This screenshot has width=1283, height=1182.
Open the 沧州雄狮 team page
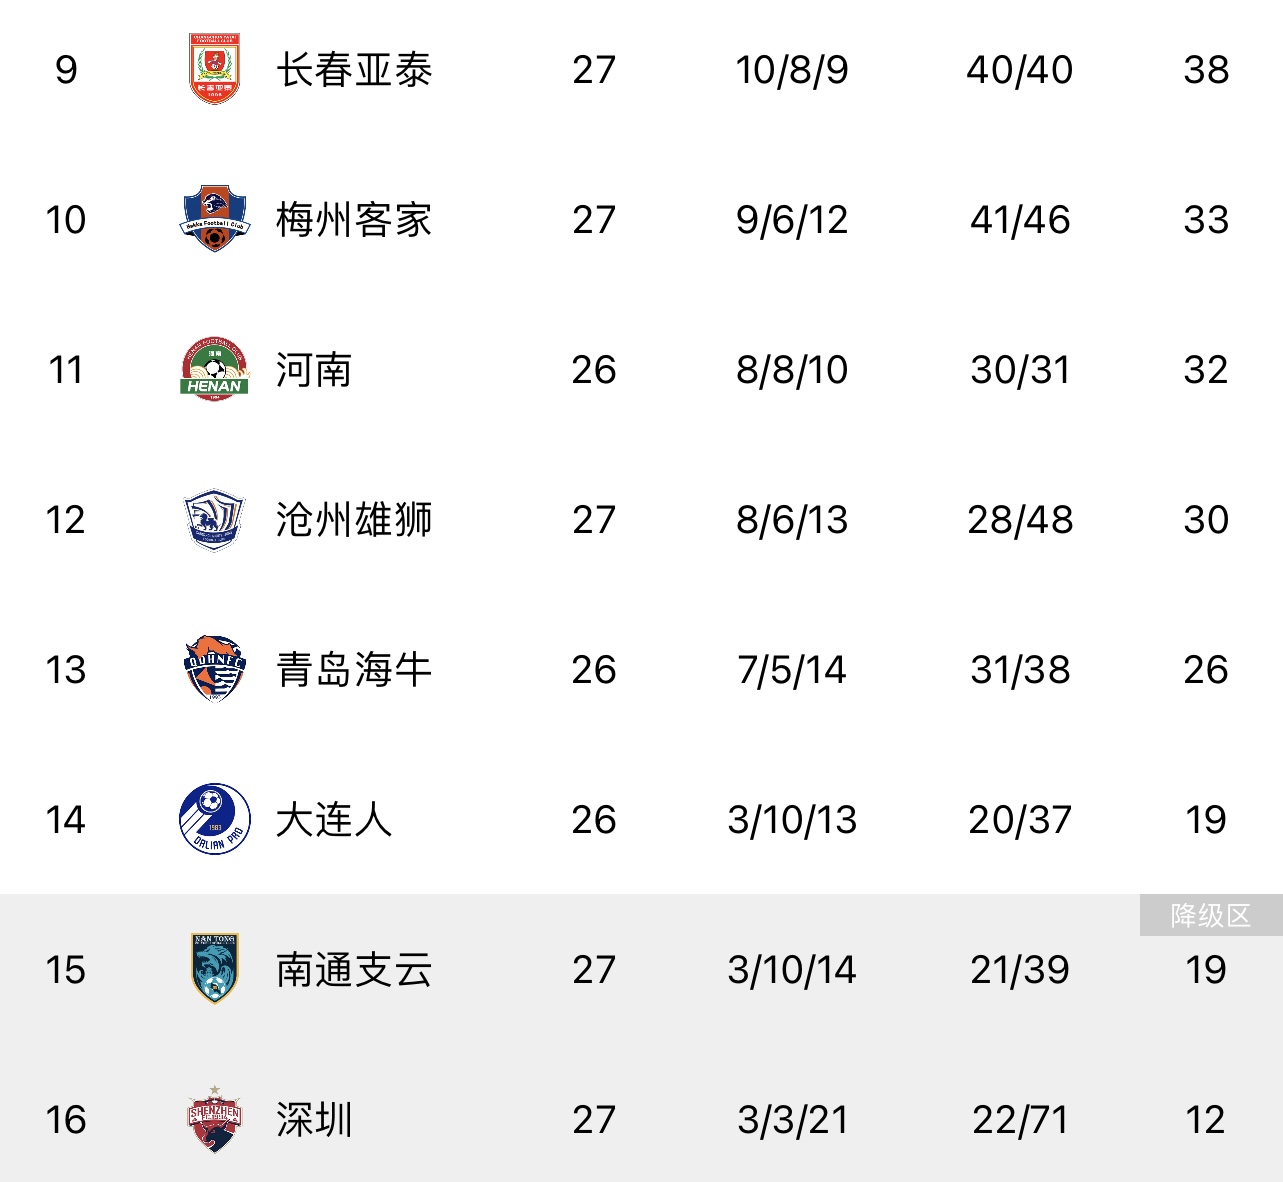pos(354,520)
